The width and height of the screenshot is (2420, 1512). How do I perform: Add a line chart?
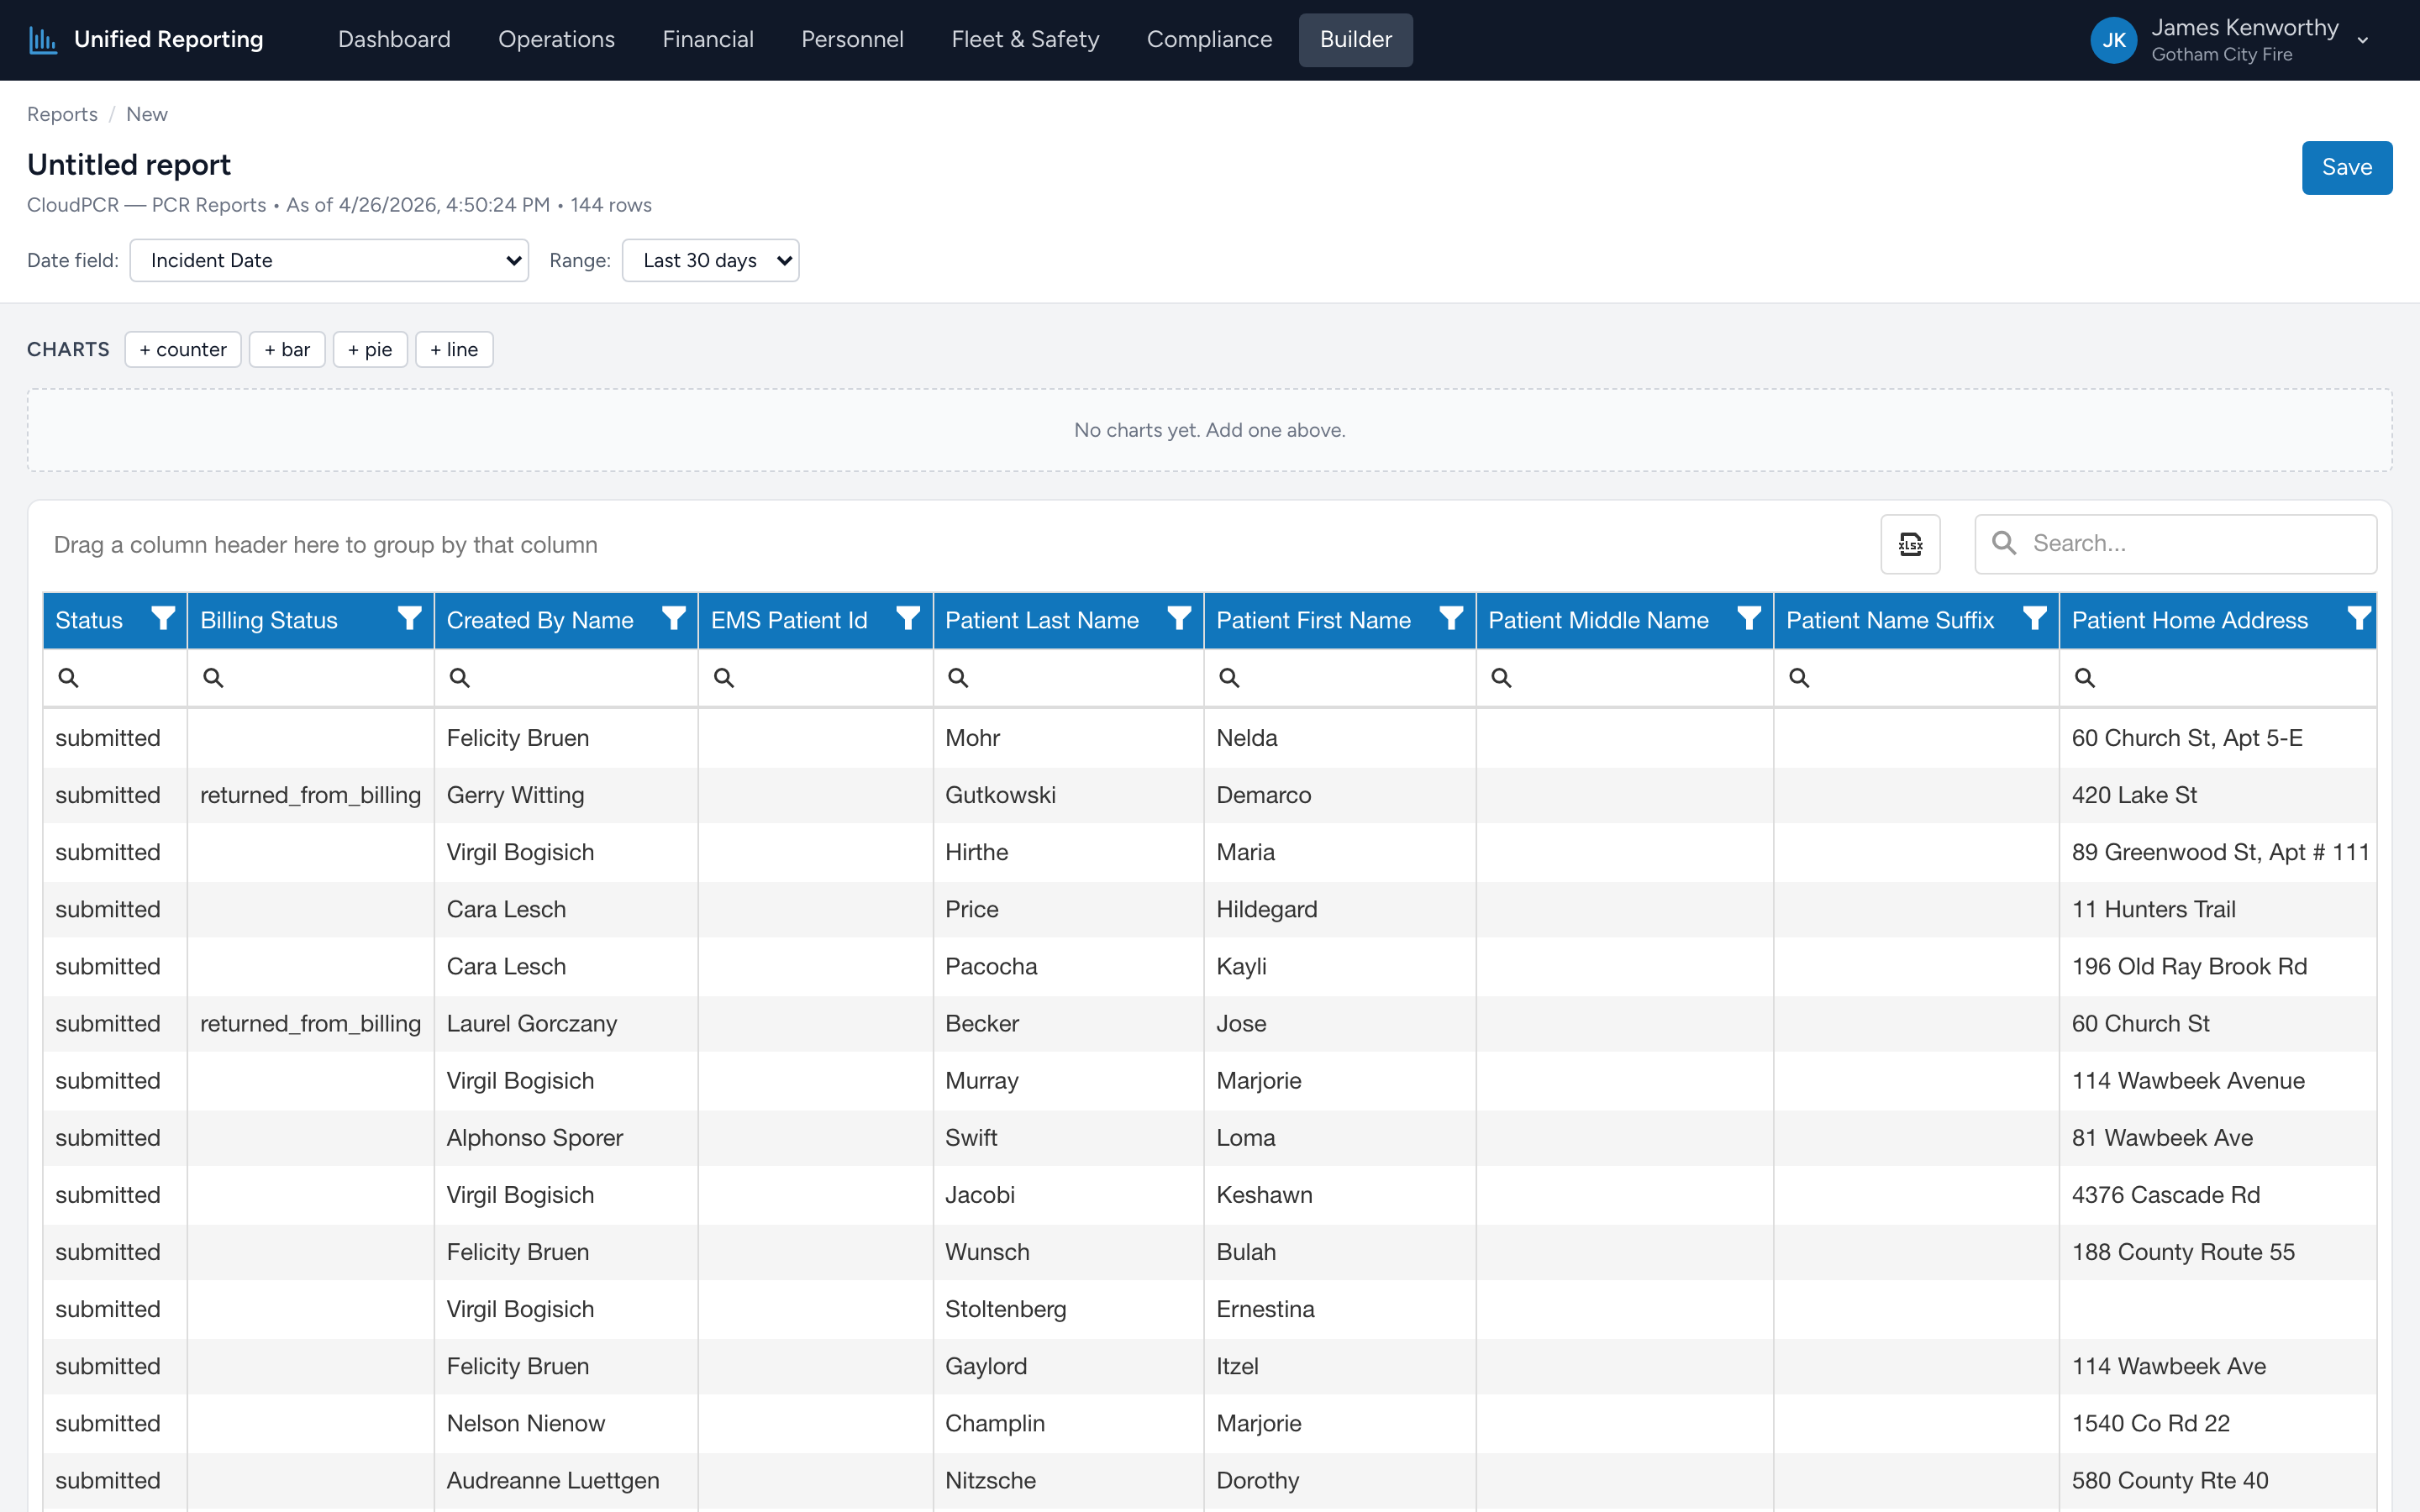click(454, 349)
